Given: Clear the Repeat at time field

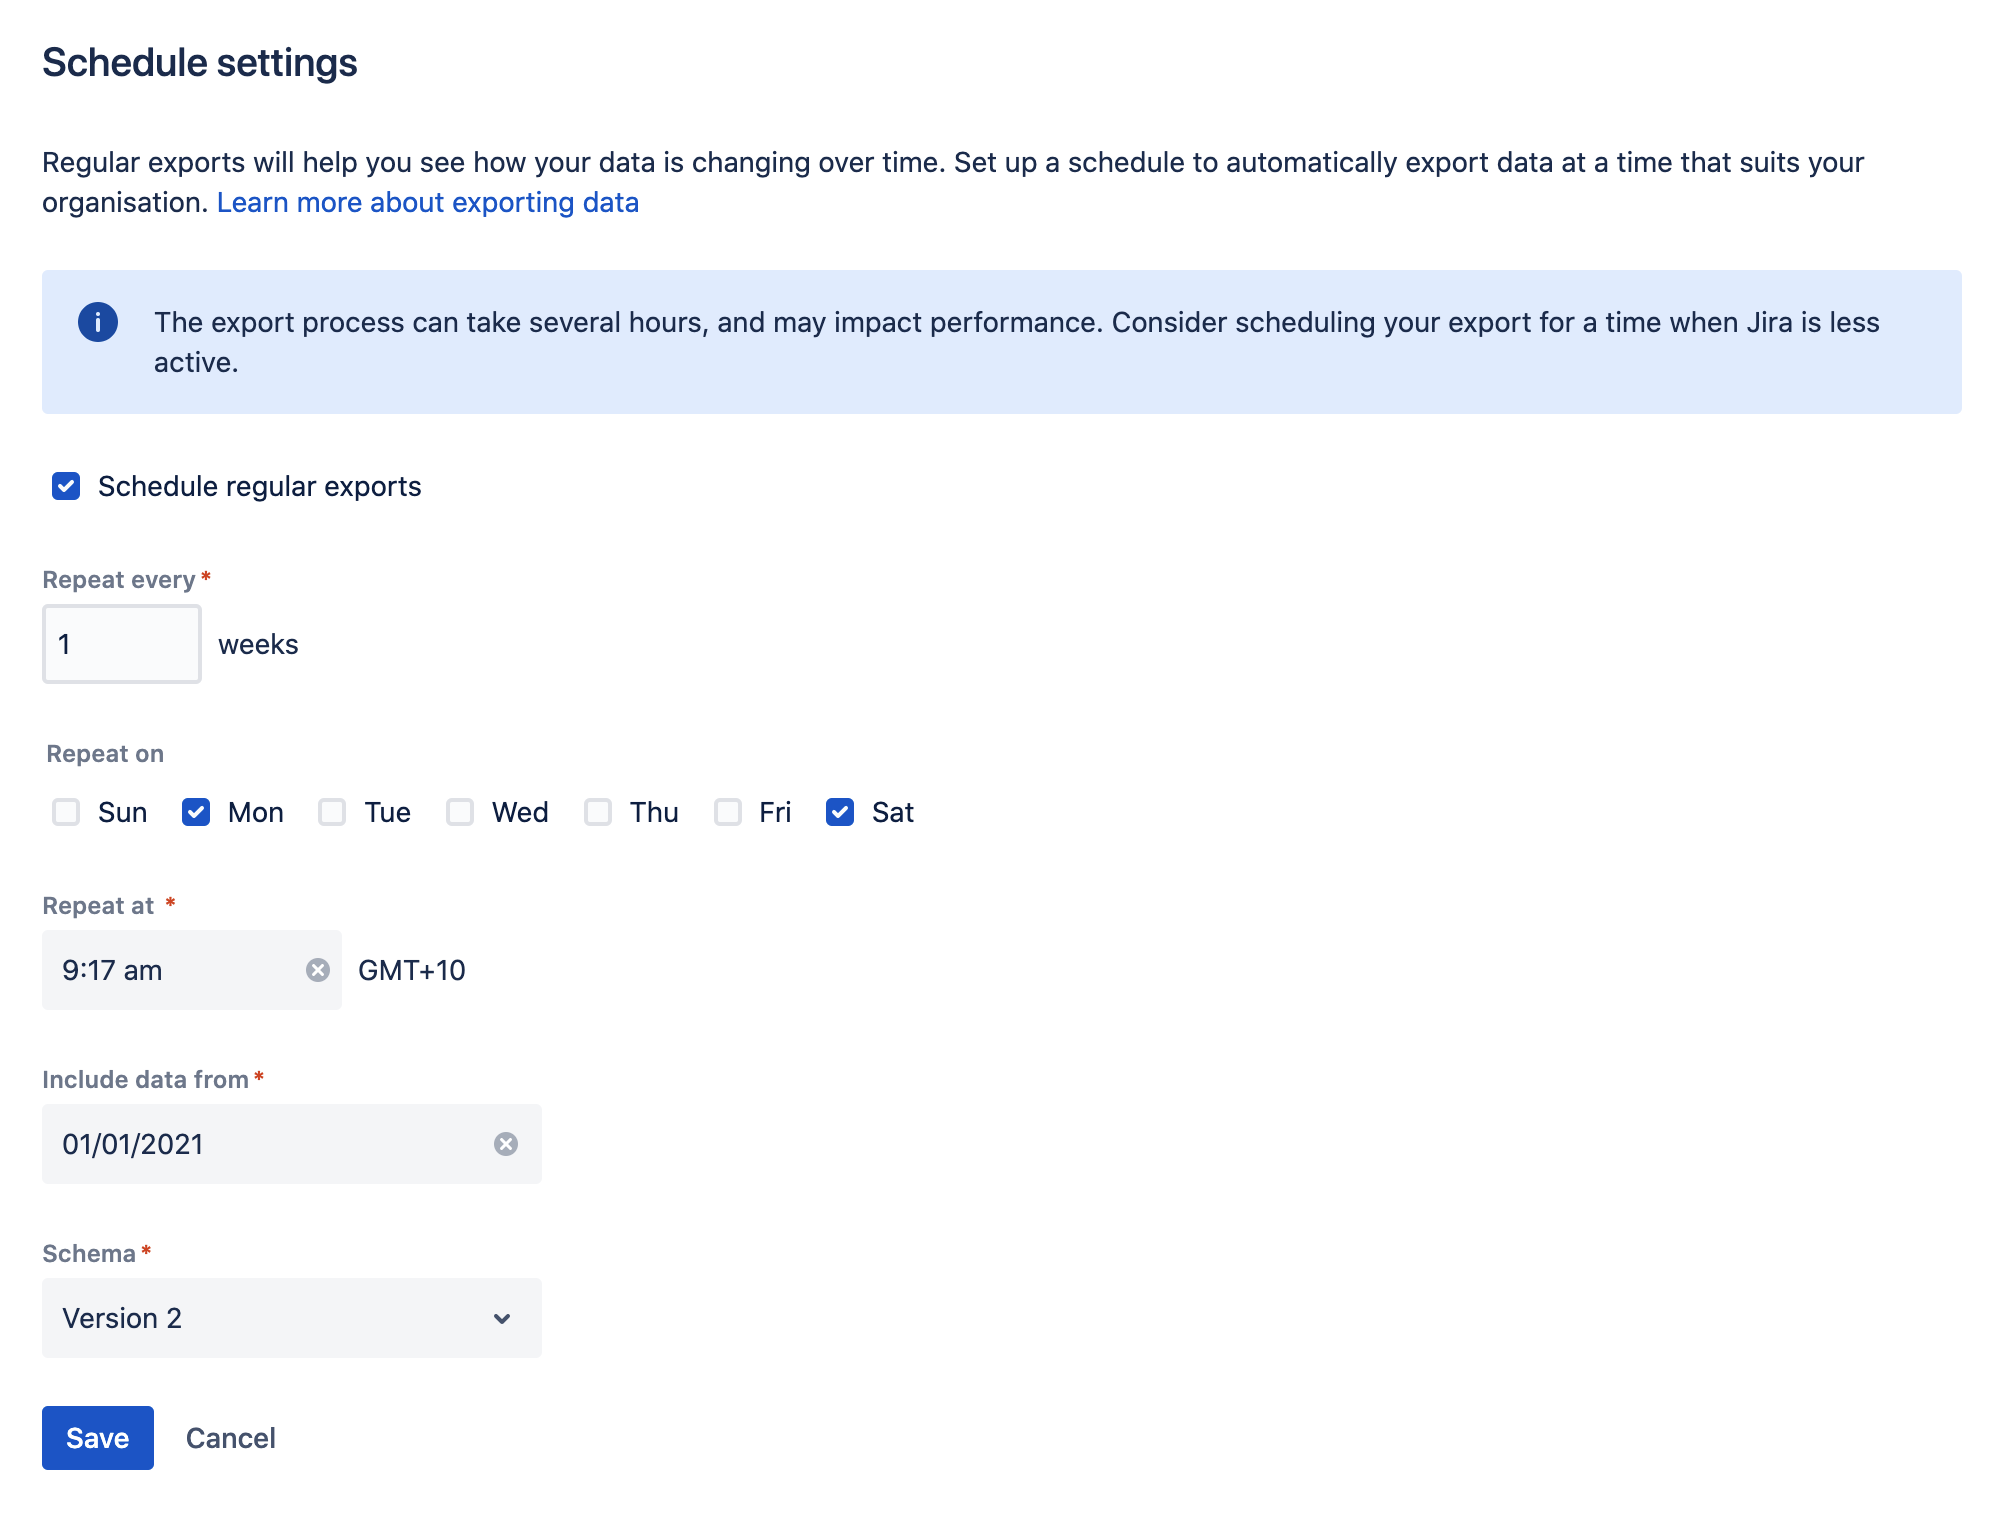Looking at the screenshot, I should (318, 970).
